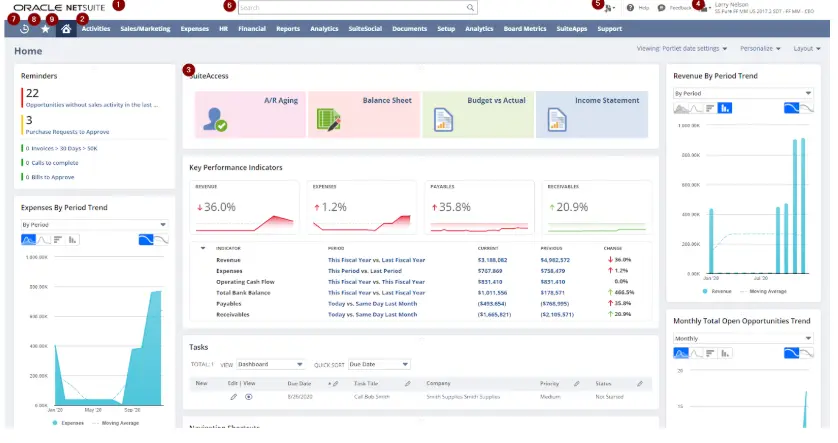Click Revenue period This Fiscal Year link

(376, 260)
